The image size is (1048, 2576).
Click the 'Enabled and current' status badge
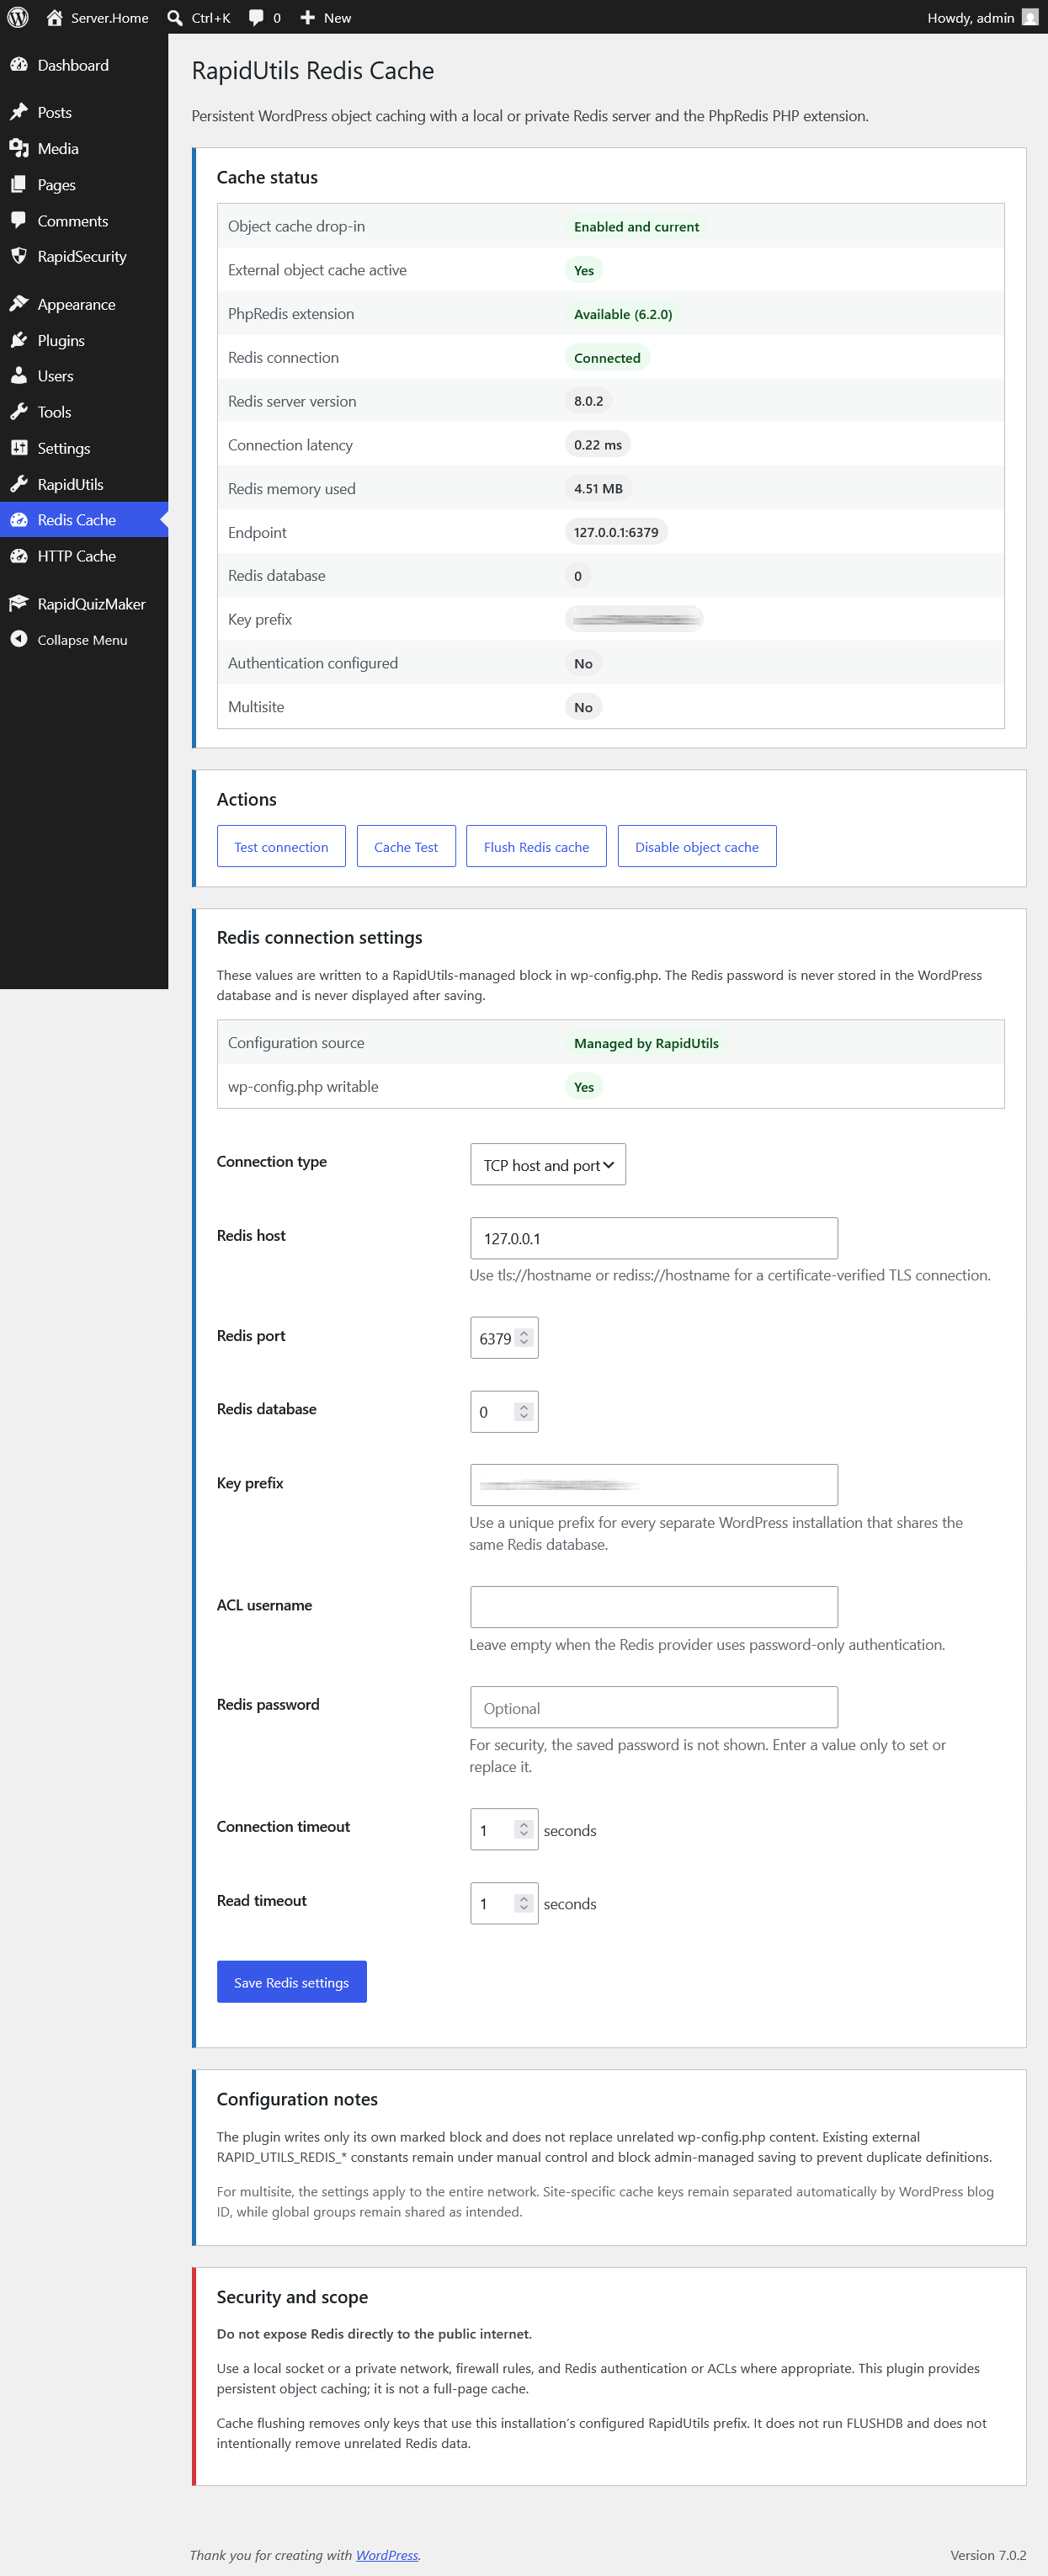point(637,227)
